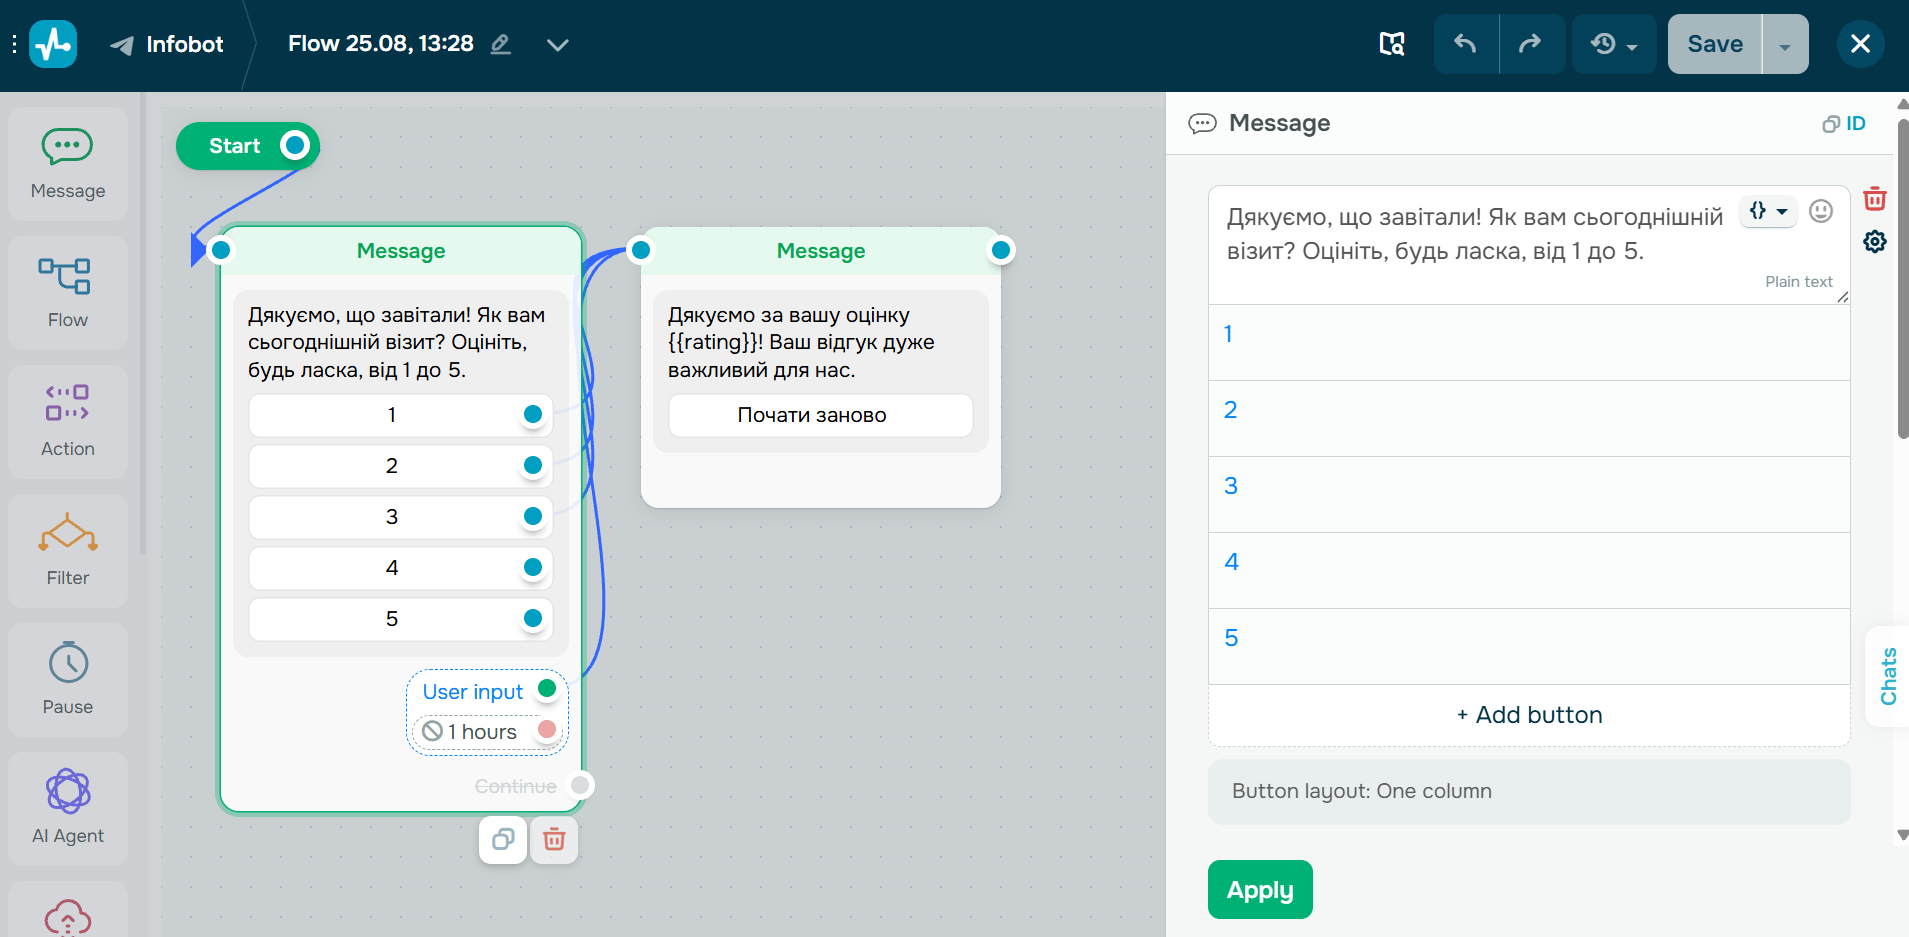Click button 4 output connector dot

(x=533, y=567)
